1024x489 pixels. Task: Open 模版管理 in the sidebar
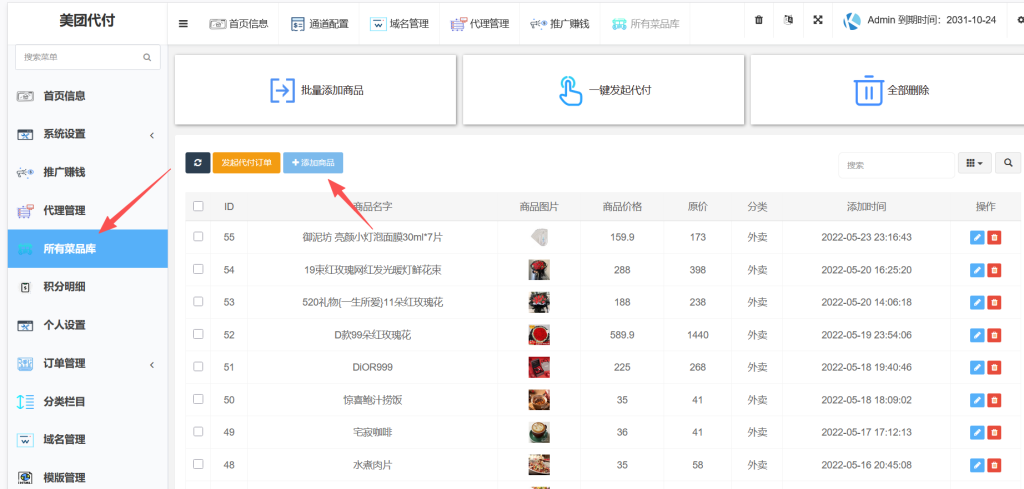88,477
